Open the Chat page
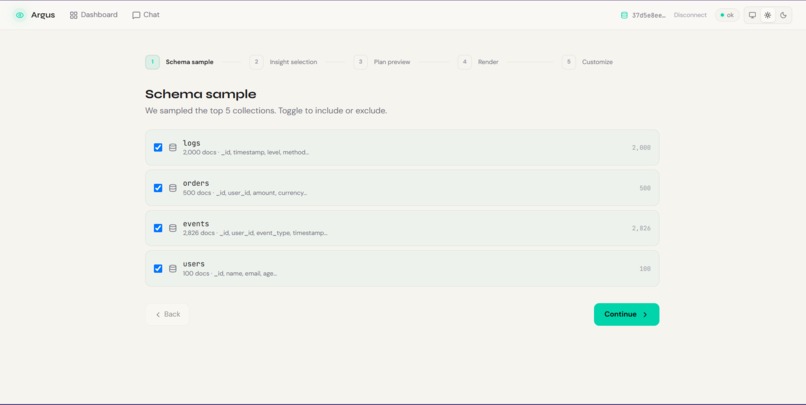The image size is (806, 405). (x=146, y=15)
